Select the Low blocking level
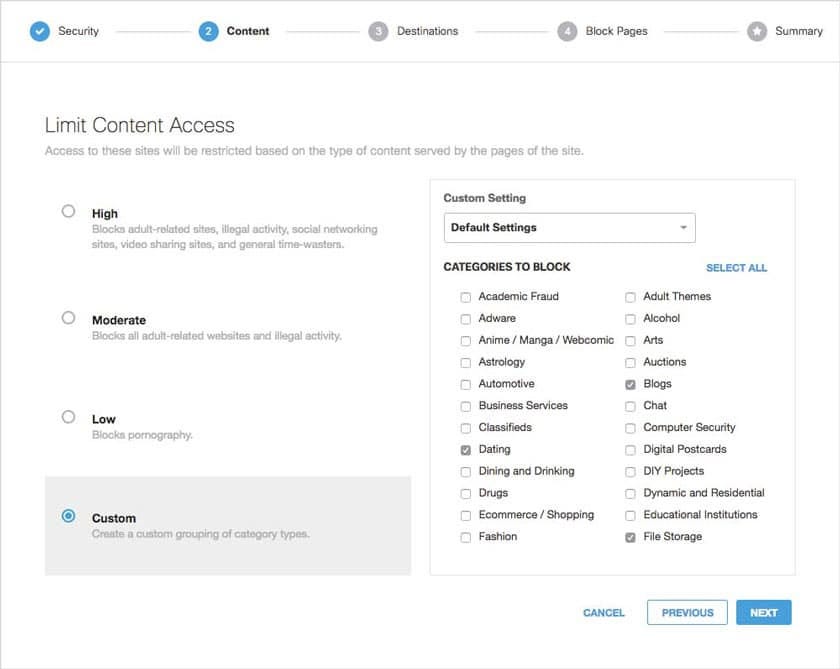Viewport: 840px width, 669px height. point(68,417)
